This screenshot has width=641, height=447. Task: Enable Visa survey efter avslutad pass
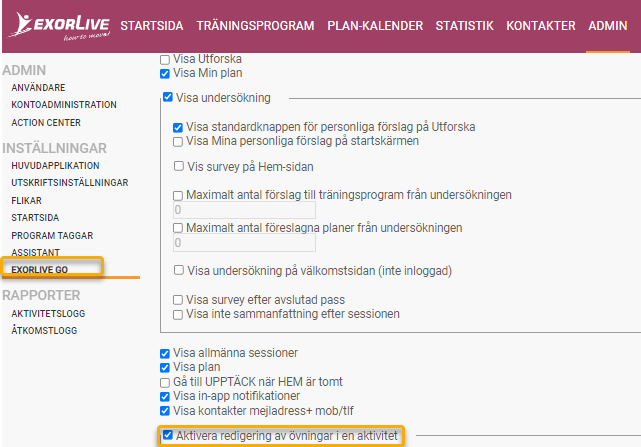click(178, 300)
